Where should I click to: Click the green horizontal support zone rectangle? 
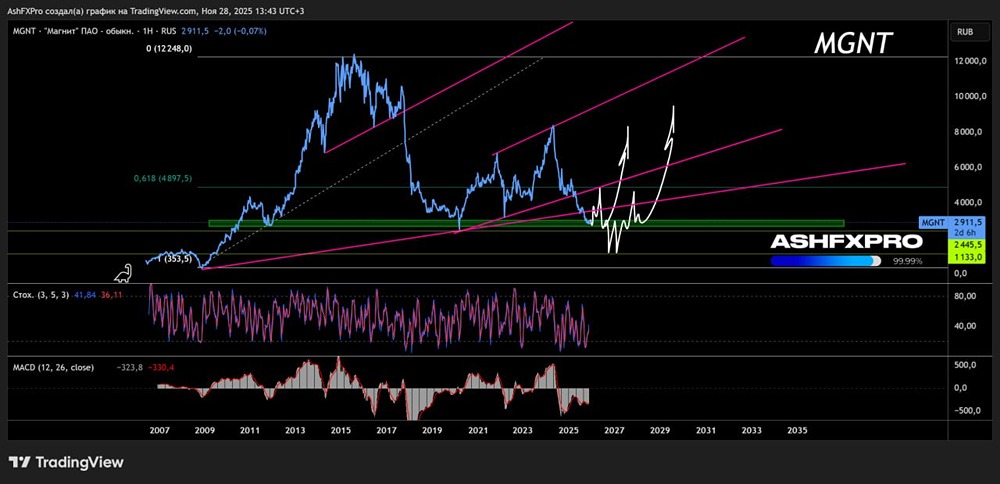tap(526, 223)
